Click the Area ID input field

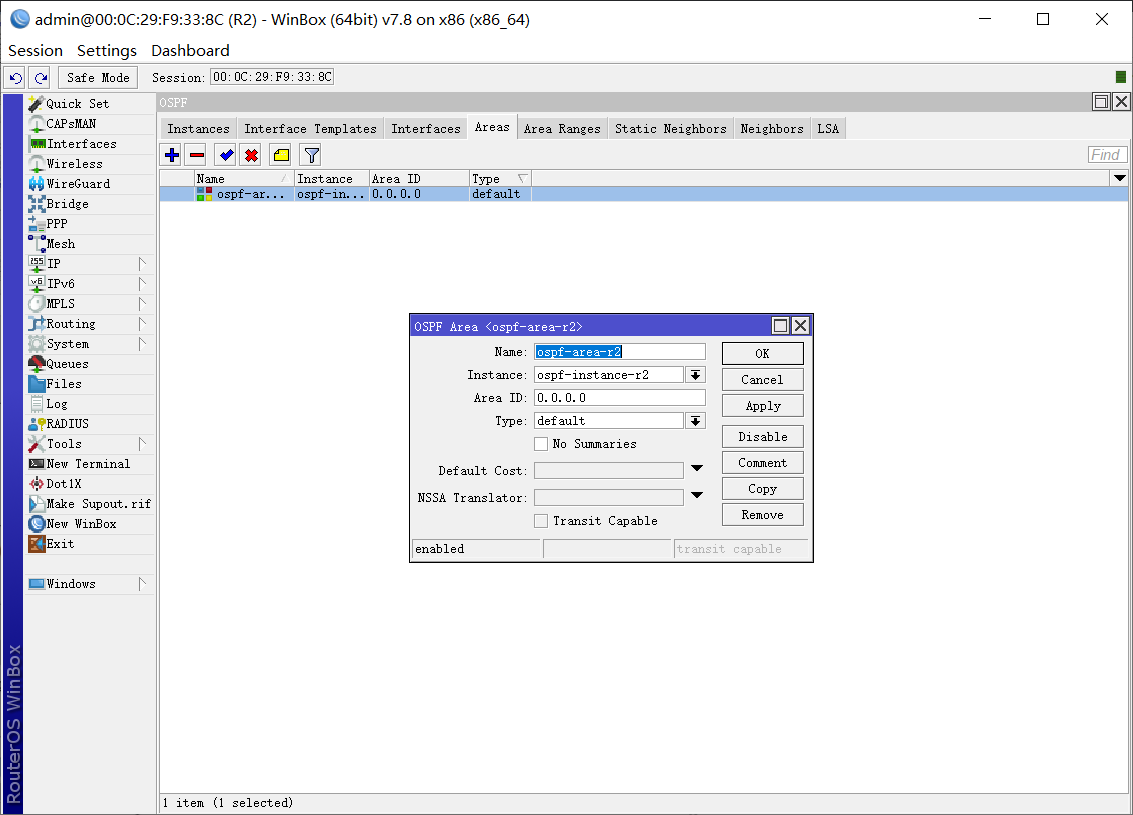click(x=620, y=398)
